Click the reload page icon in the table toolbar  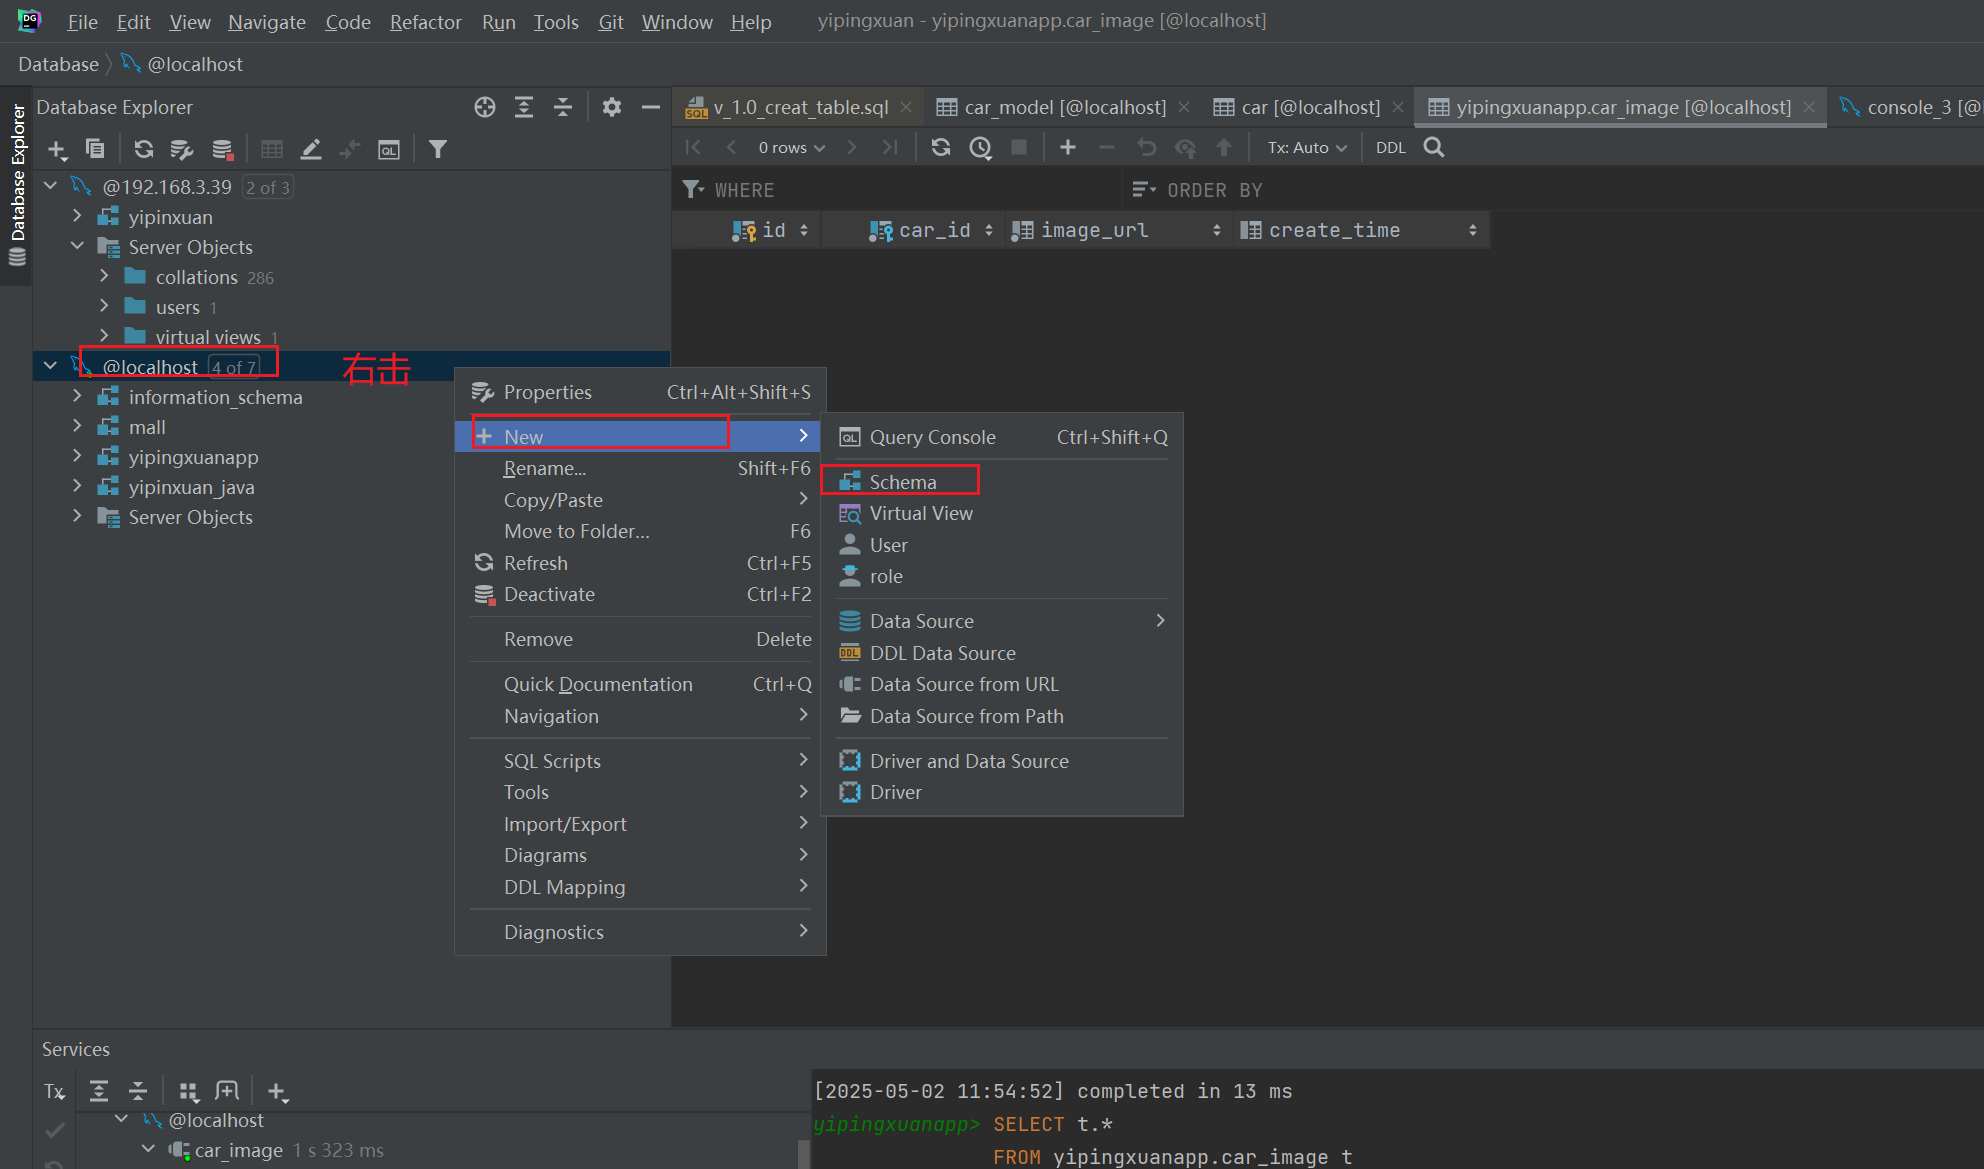coord(940,147)
